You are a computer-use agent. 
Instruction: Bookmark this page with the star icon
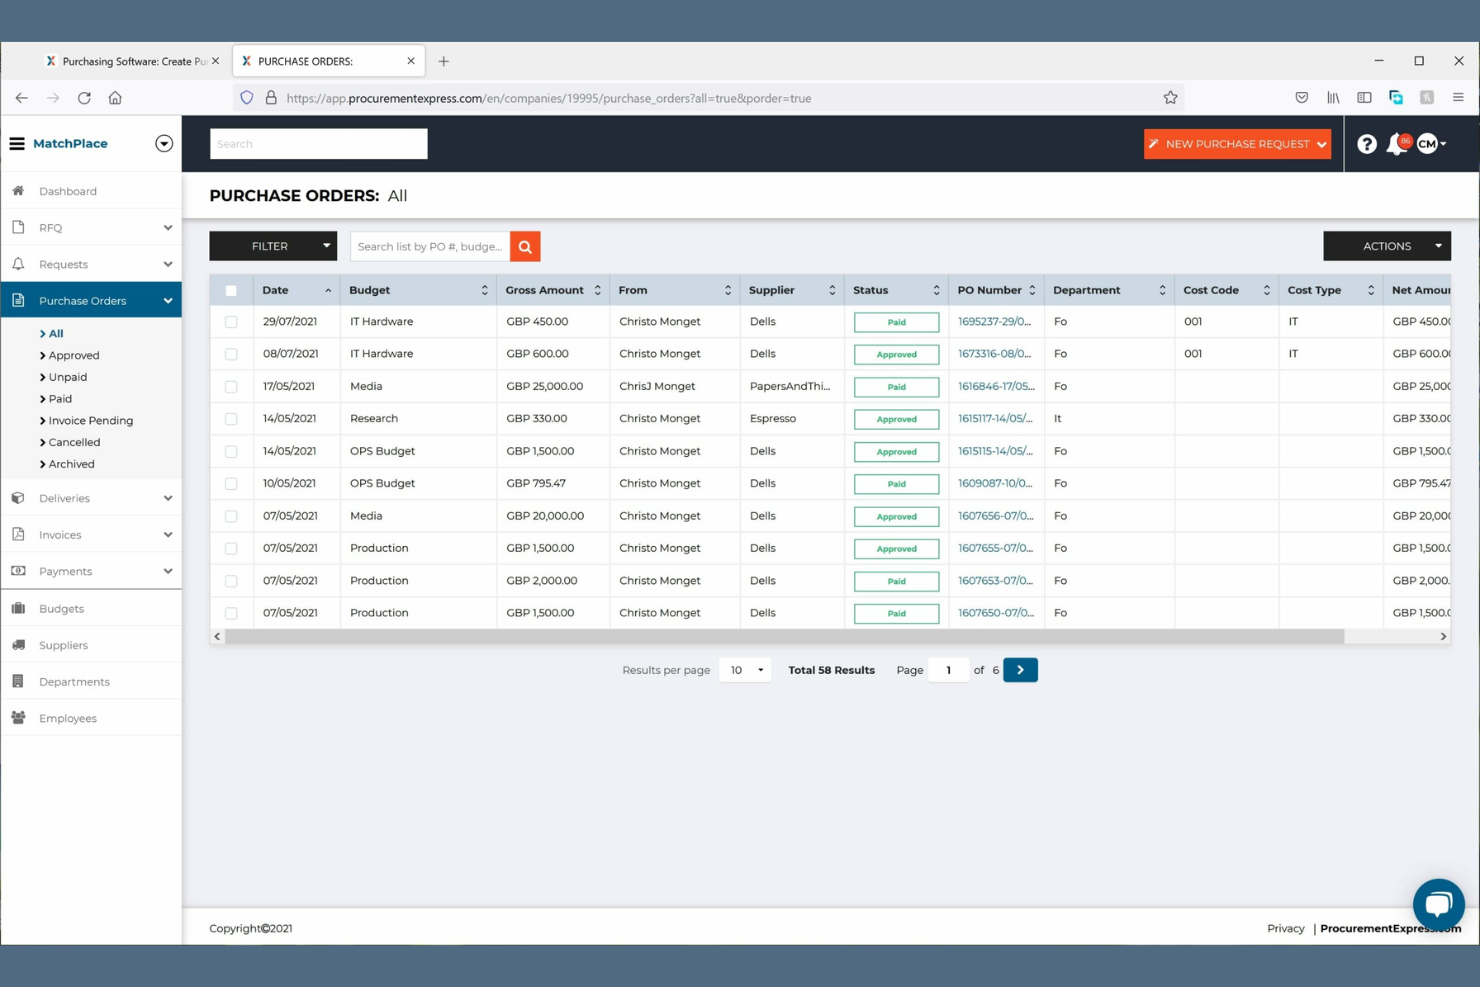coord(1170,98)
